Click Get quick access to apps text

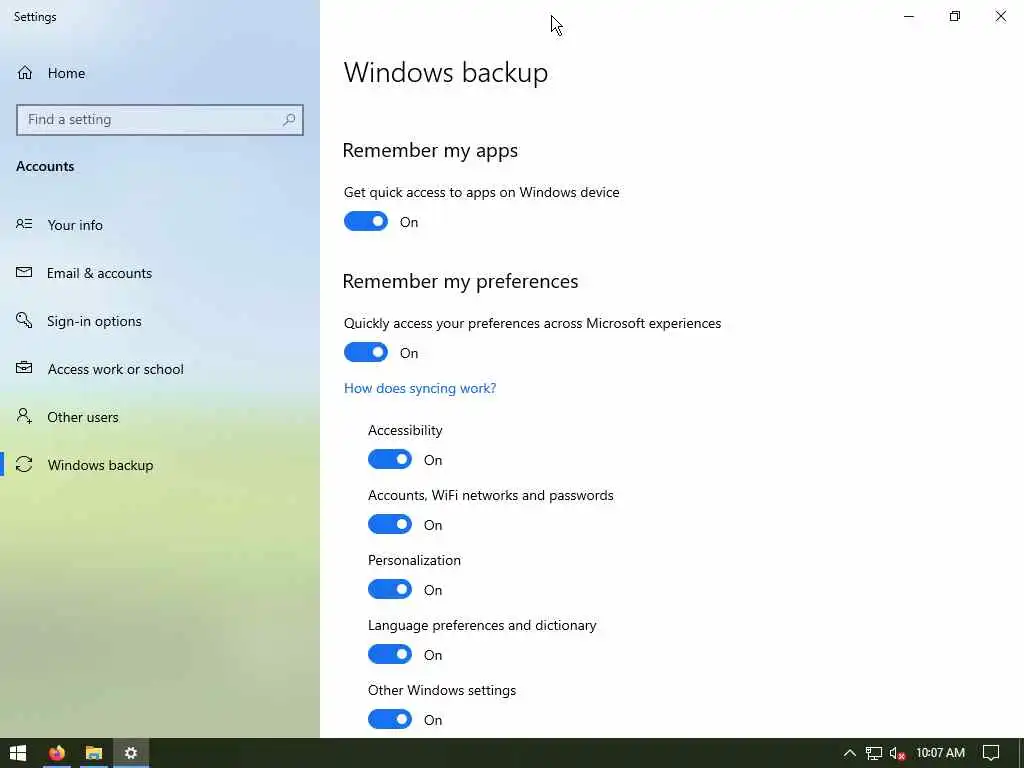[481, 192]
